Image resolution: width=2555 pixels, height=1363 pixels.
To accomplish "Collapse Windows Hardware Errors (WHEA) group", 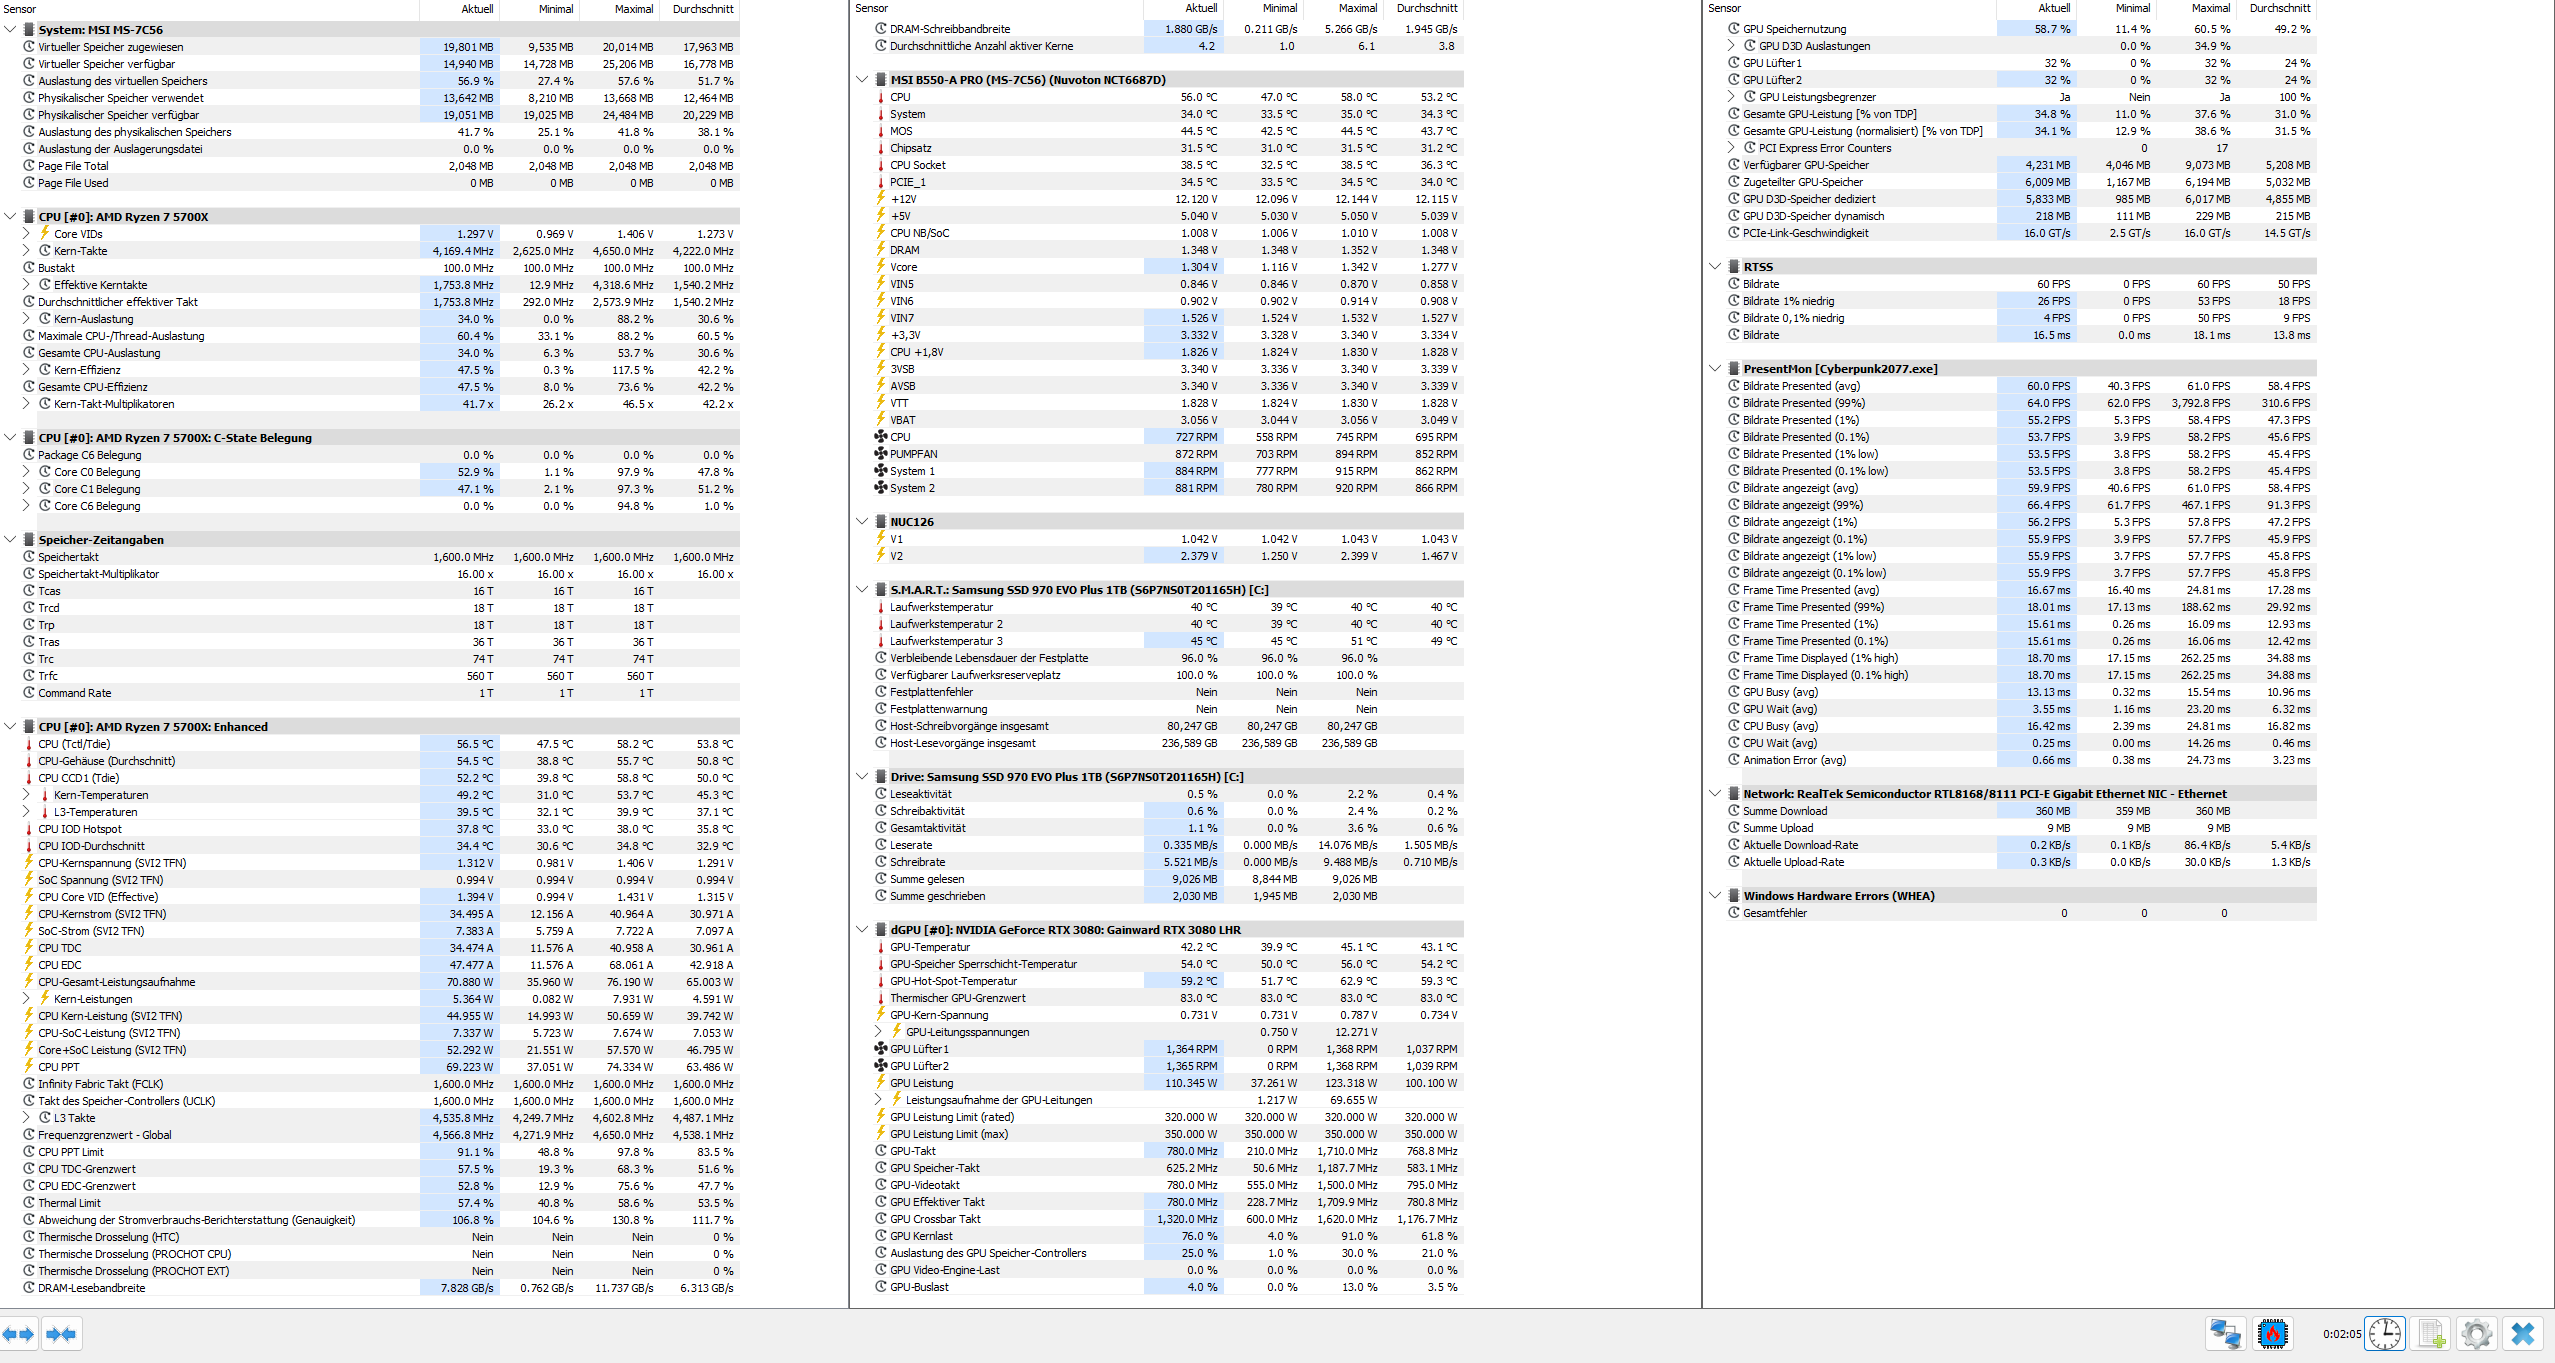I will coord(1715,896).
